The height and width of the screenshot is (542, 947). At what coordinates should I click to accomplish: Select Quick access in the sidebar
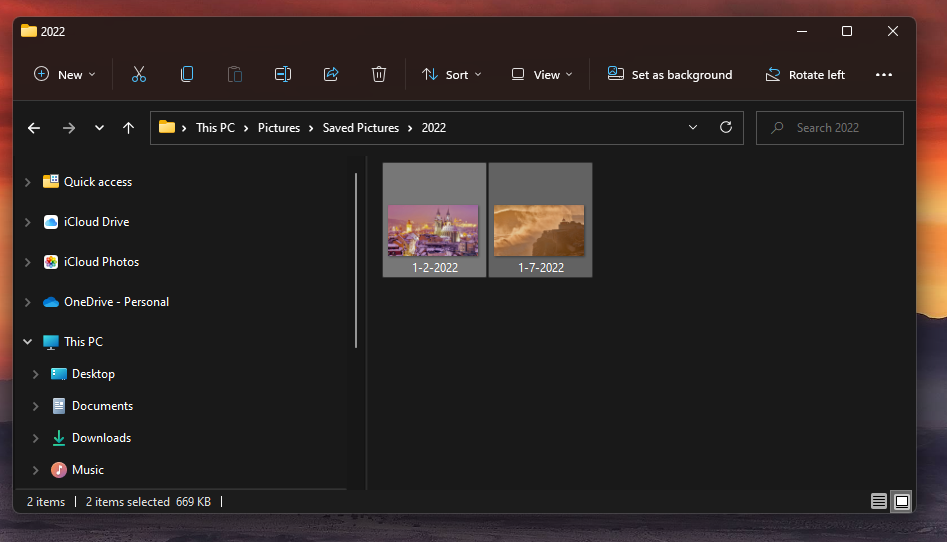(x=98, y=181)
